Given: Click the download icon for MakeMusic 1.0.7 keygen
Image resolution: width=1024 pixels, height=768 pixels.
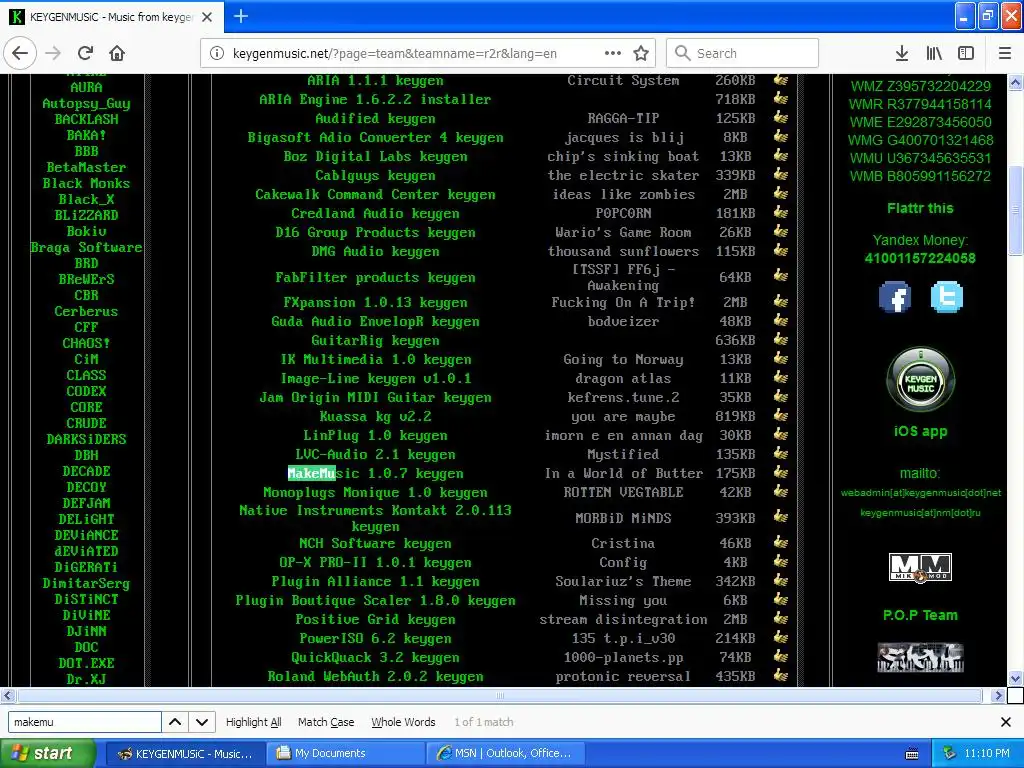Looking at the screenshot, I should [x=780, y=472].
